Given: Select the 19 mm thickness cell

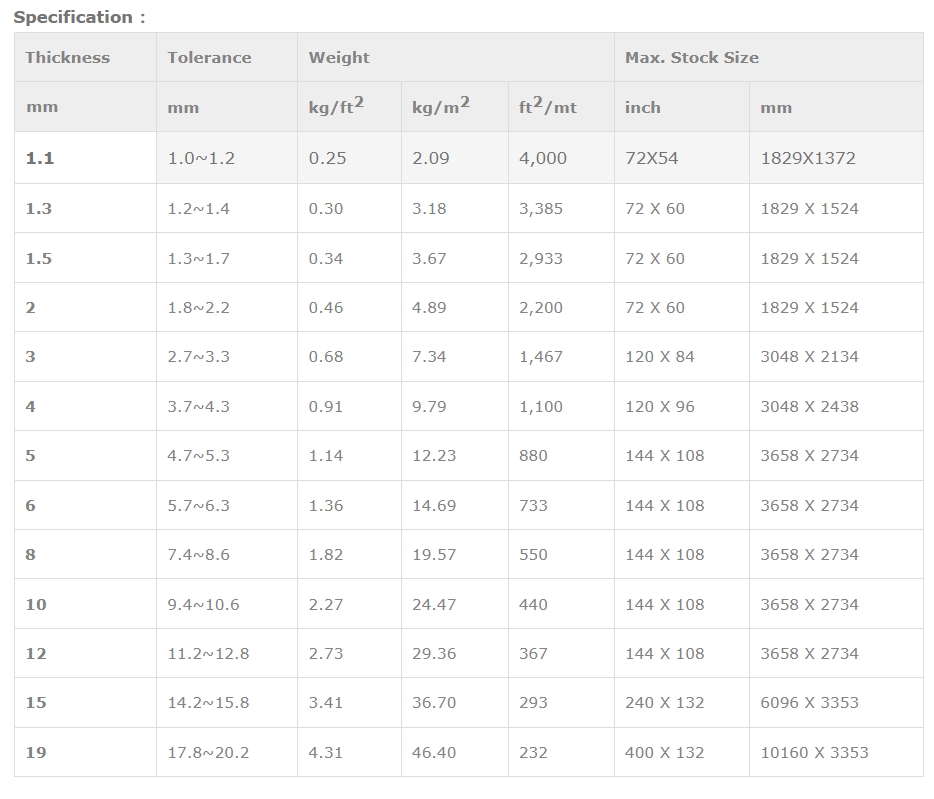Looking at the screenshot, I should (x=85, y=752).
